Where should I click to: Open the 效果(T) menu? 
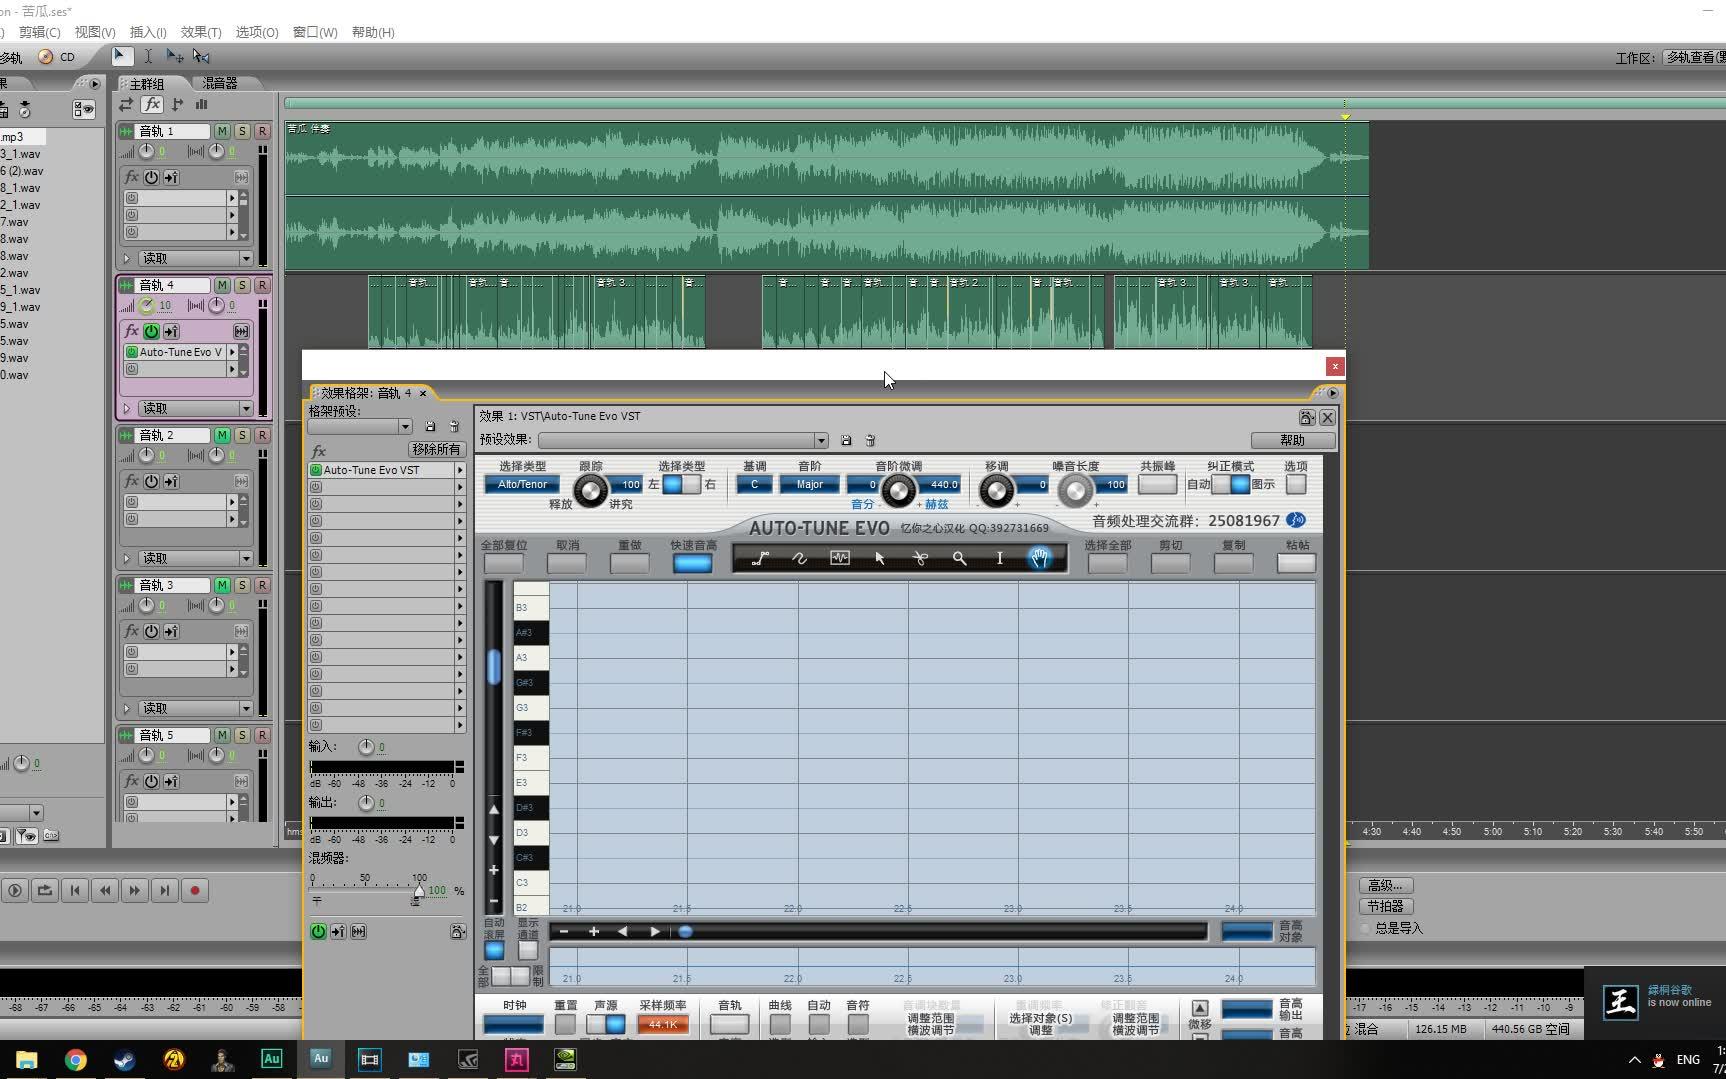[x=201, y=32]
